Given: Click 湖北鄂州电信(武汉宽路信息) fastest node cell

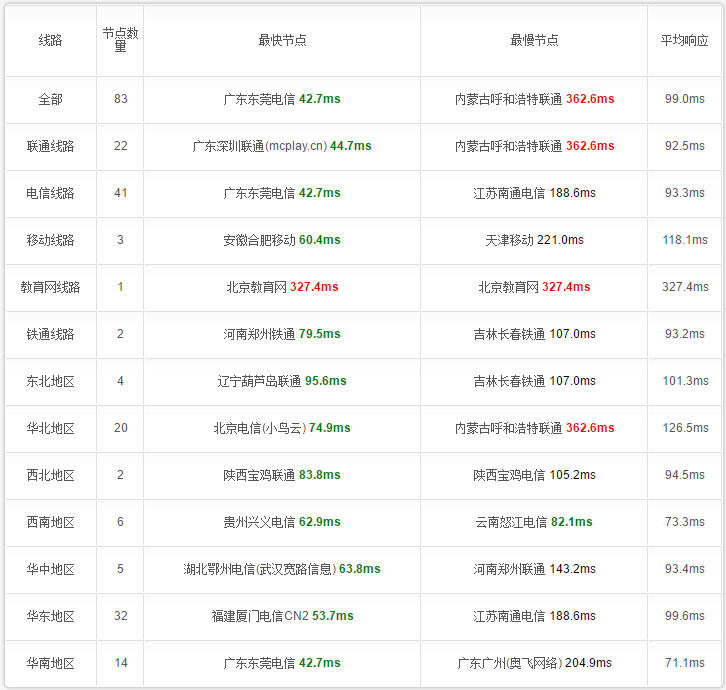Looking at the screenshot, I should coord(282,569).
